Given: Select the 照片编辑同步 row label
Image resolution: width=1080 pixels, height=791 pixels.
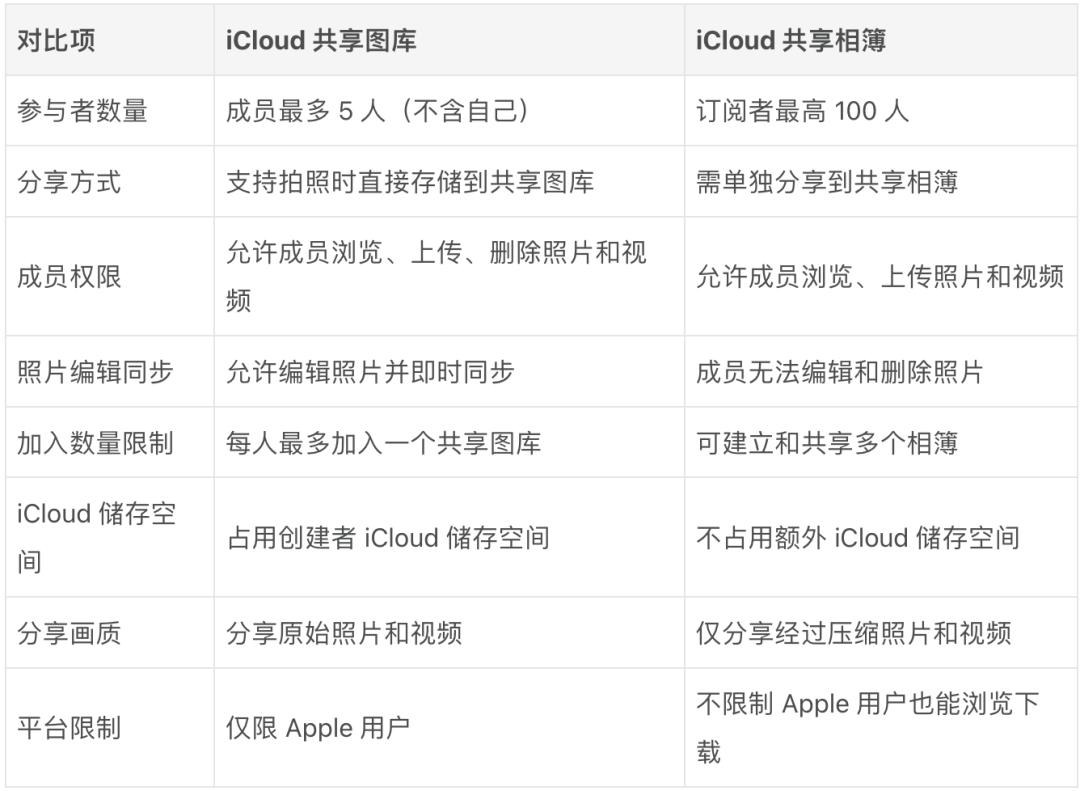Looking at the screenshot, I should [x=110, y=371].
